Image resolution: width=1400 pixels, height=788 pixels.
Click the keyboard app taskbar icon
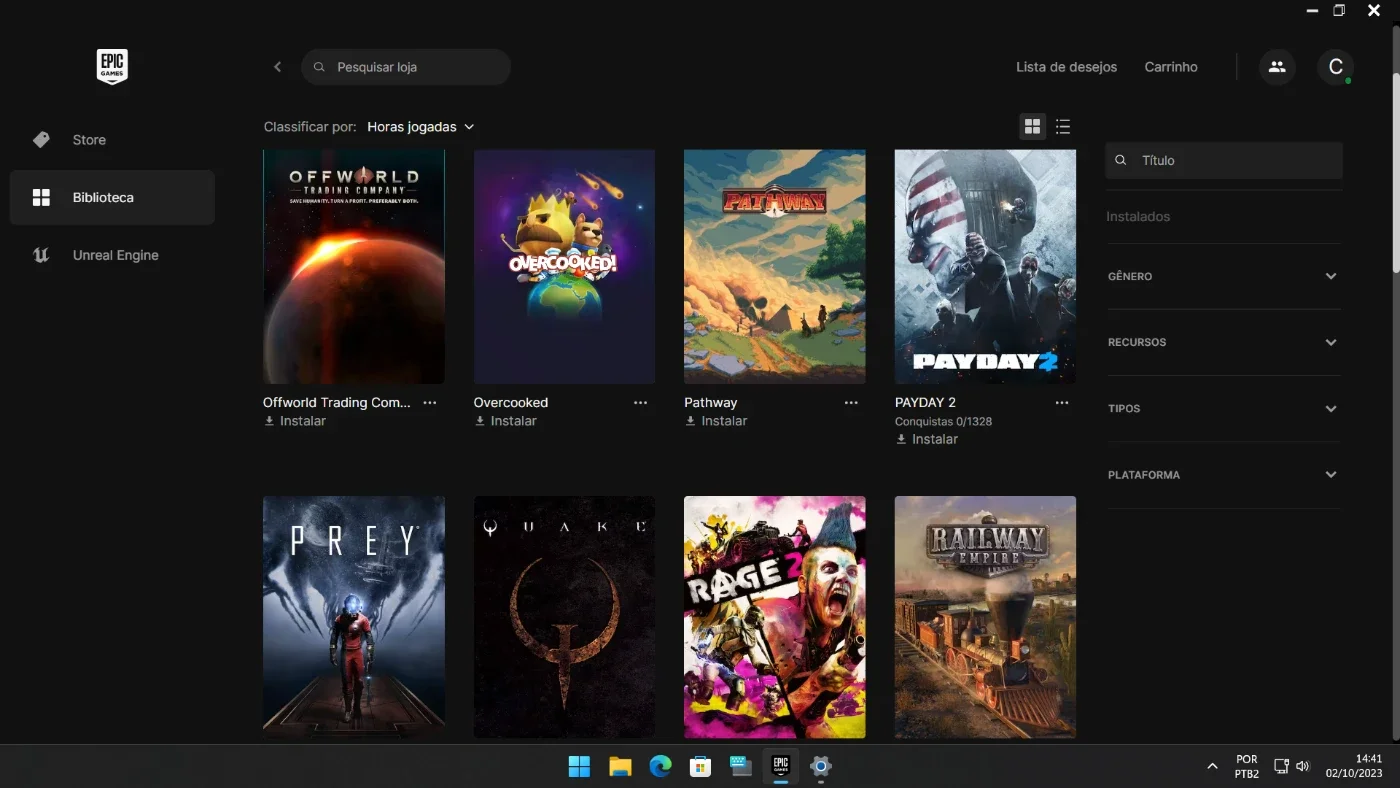coord(740,766)
